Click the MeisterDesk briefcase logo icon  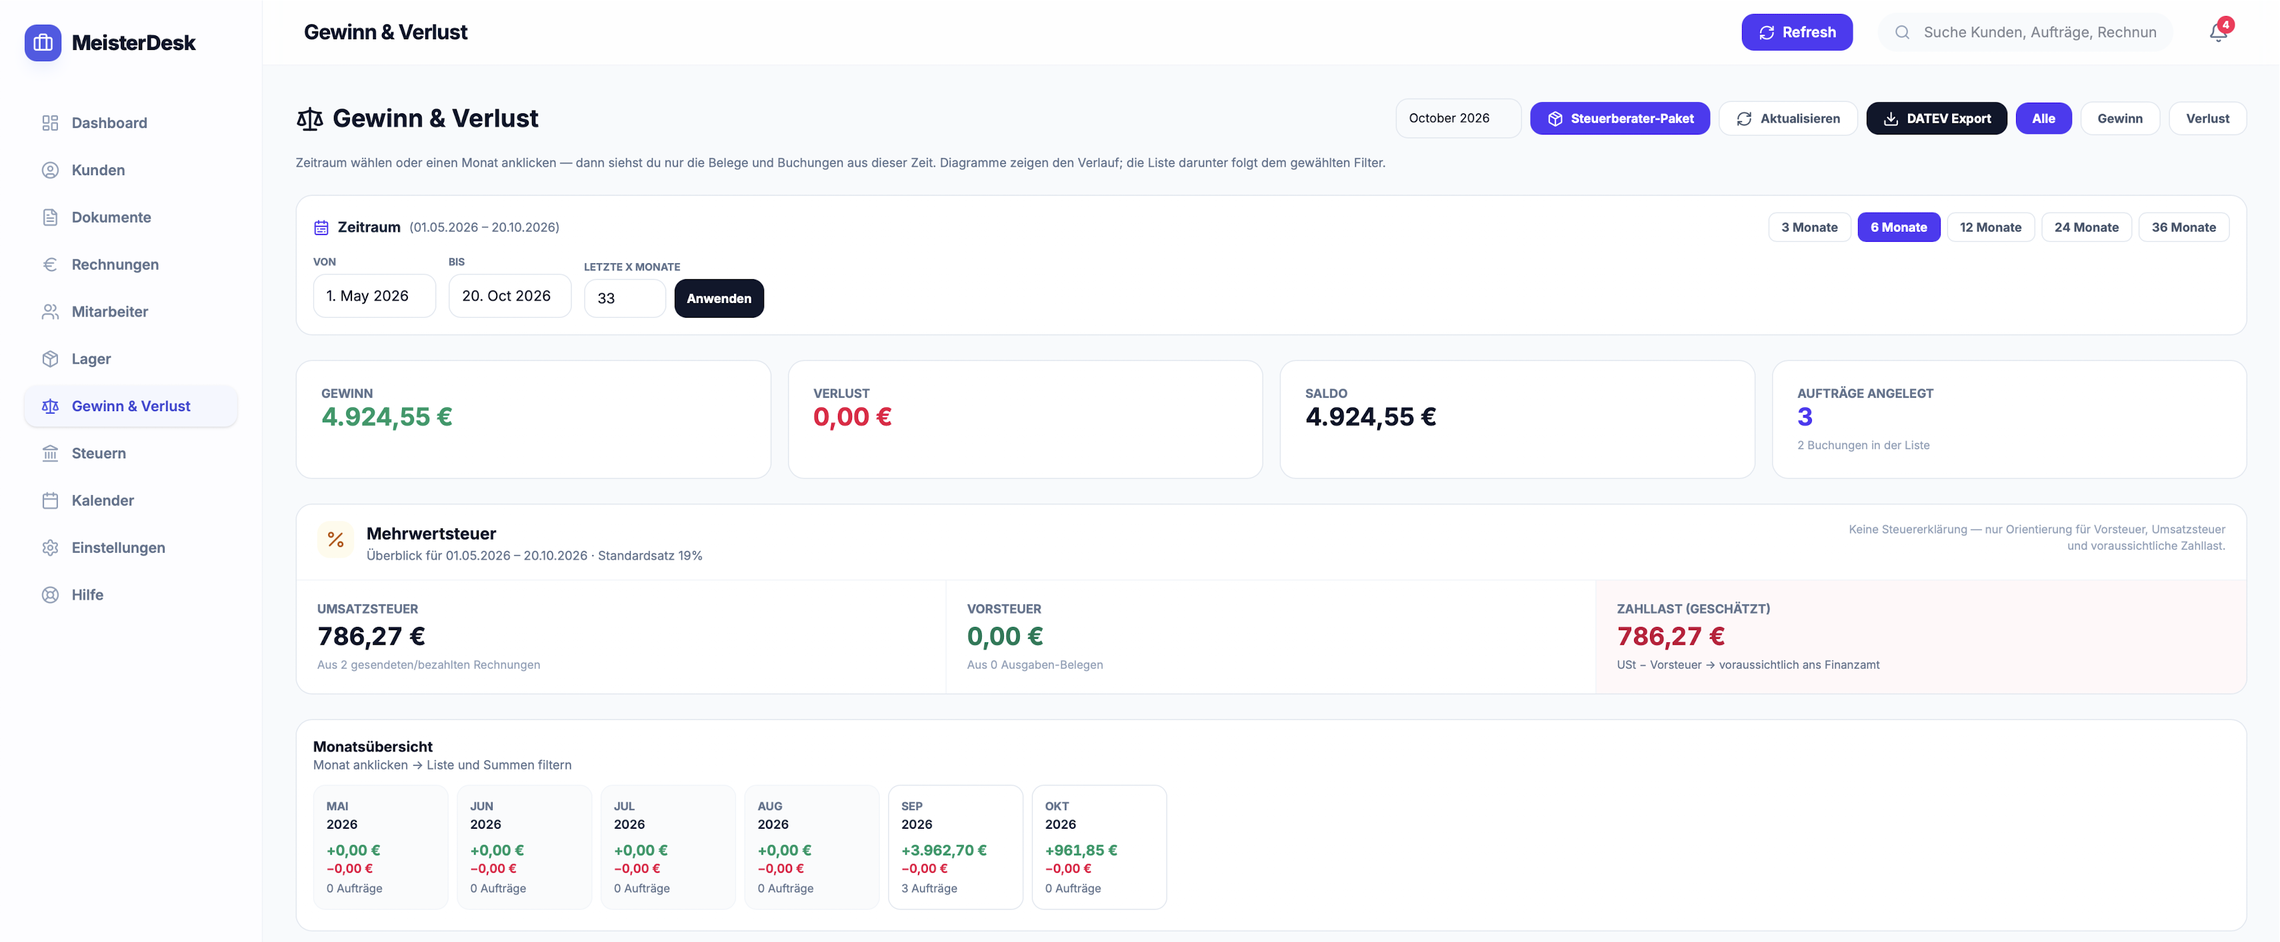tap(43, 43)
